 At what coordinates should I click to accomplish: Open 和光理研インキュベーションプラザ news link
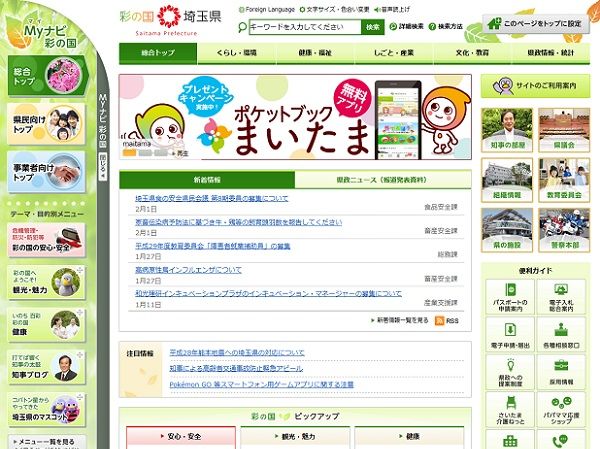pyautogui.click(x=268, y=293)
